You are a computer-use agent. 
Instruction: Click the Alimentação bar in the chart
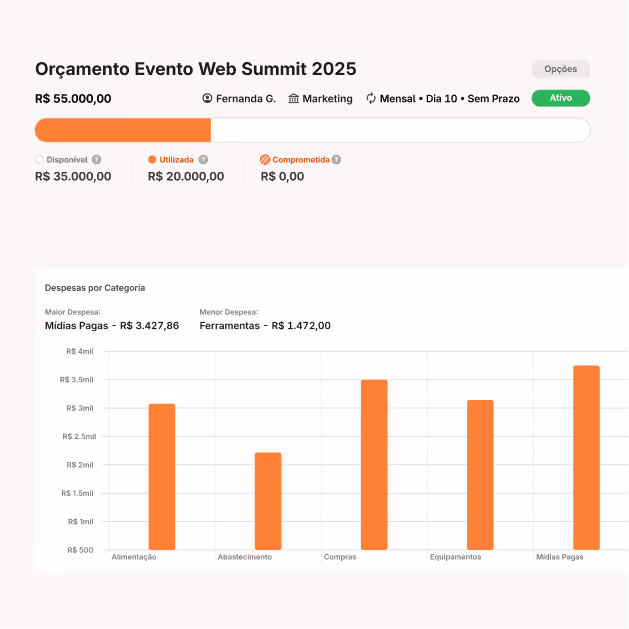click(x=162, y=477)
